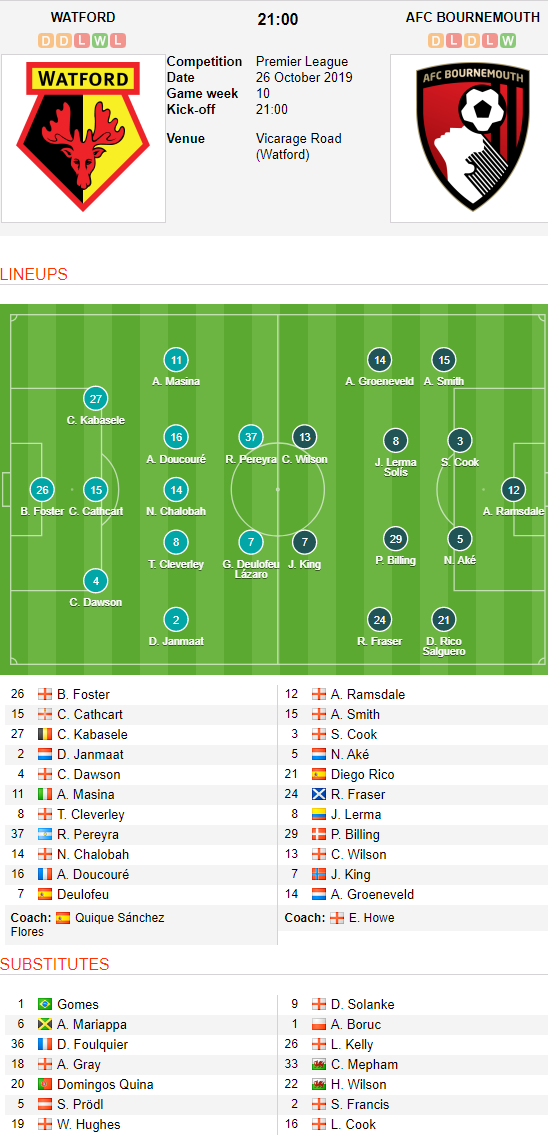Image resolution: width=548 pixels, height=1137 pixels.
Task: Click the LINEUPS section heading
Action: pyautogui.click(x=34, y=275)
